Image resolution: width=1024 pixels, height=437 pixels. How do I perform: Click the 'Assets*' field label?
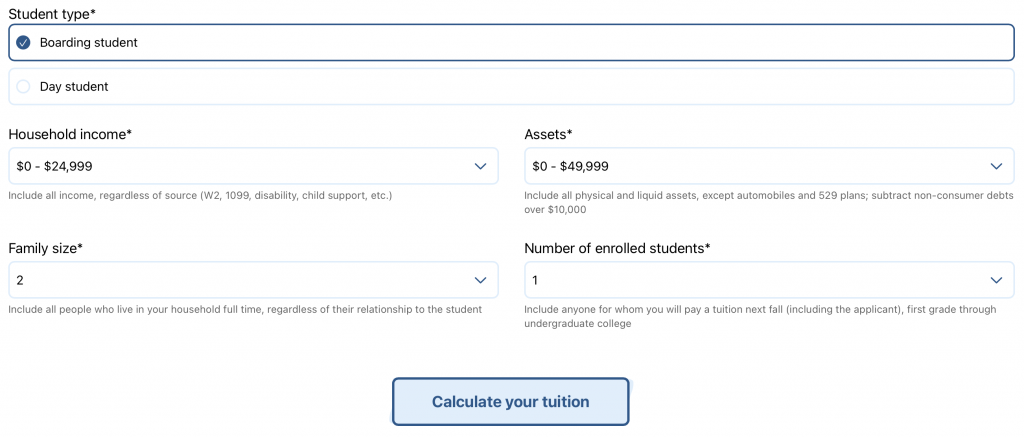pos(548,134)
